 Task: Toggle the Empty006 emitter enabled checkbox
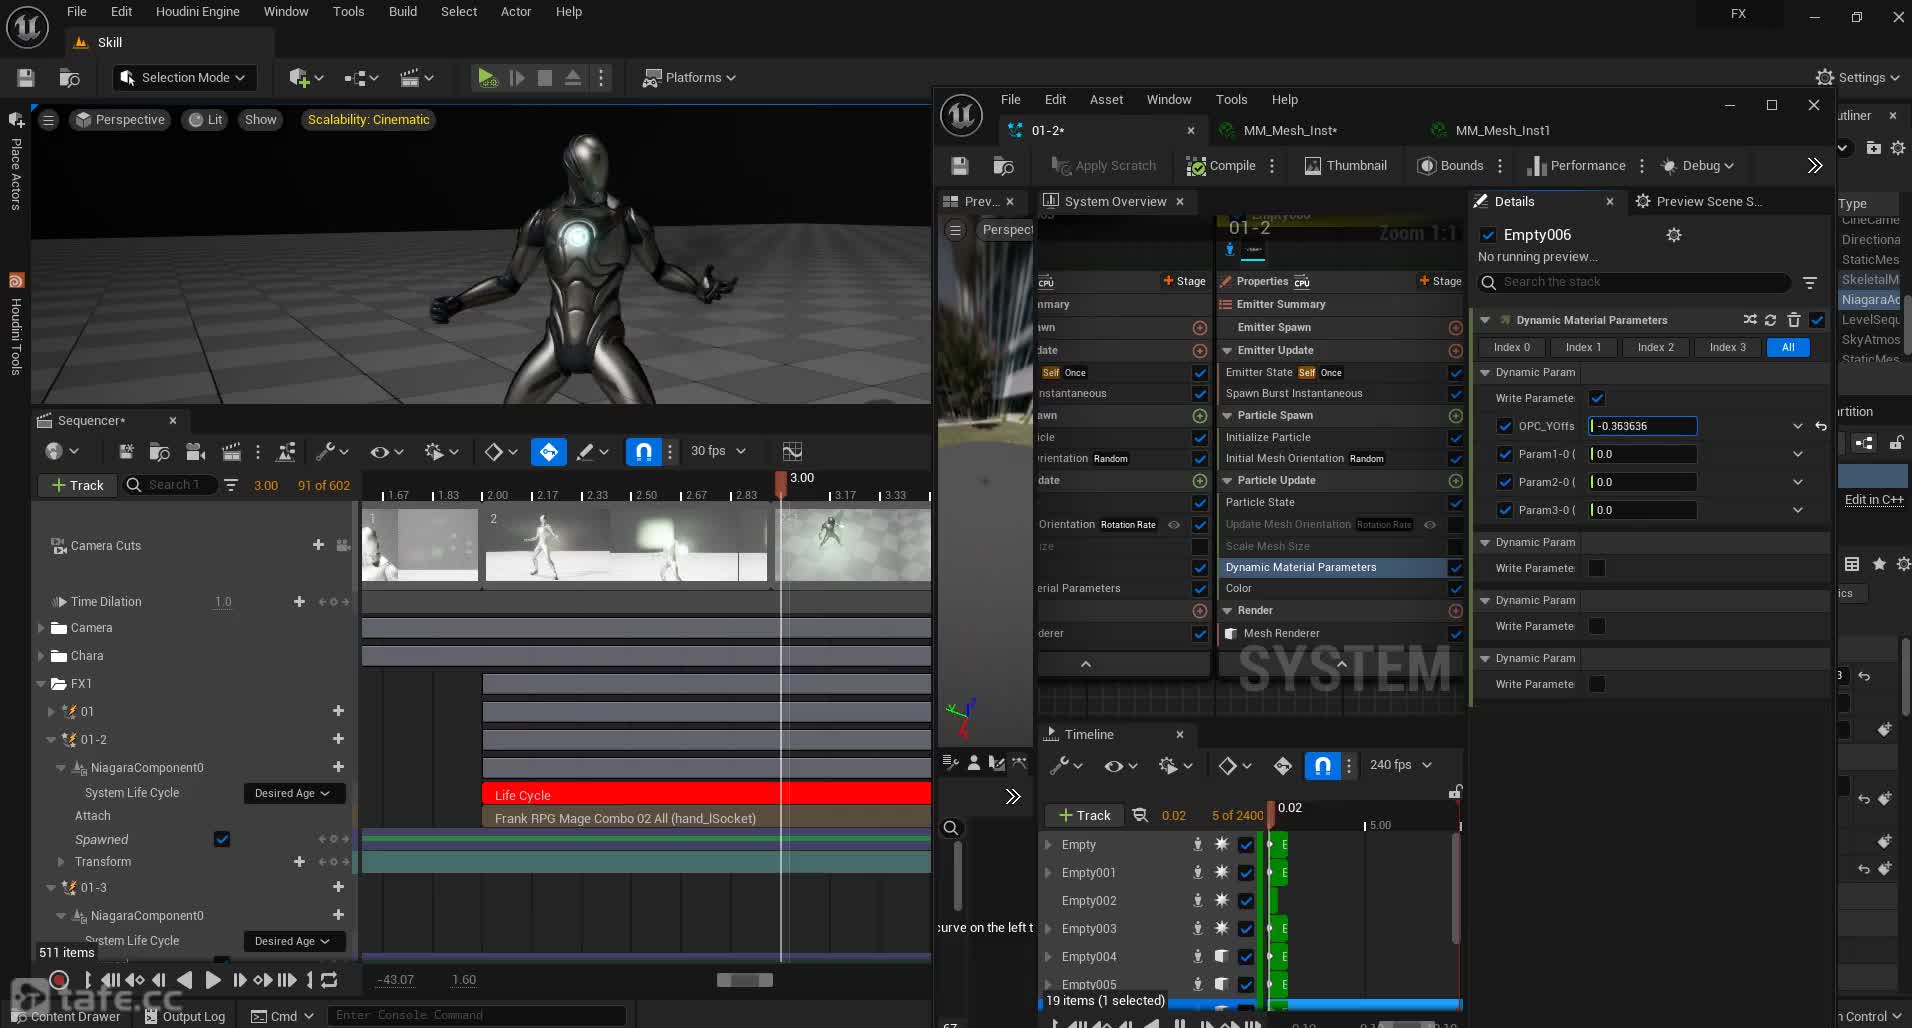pos(1488,235)
